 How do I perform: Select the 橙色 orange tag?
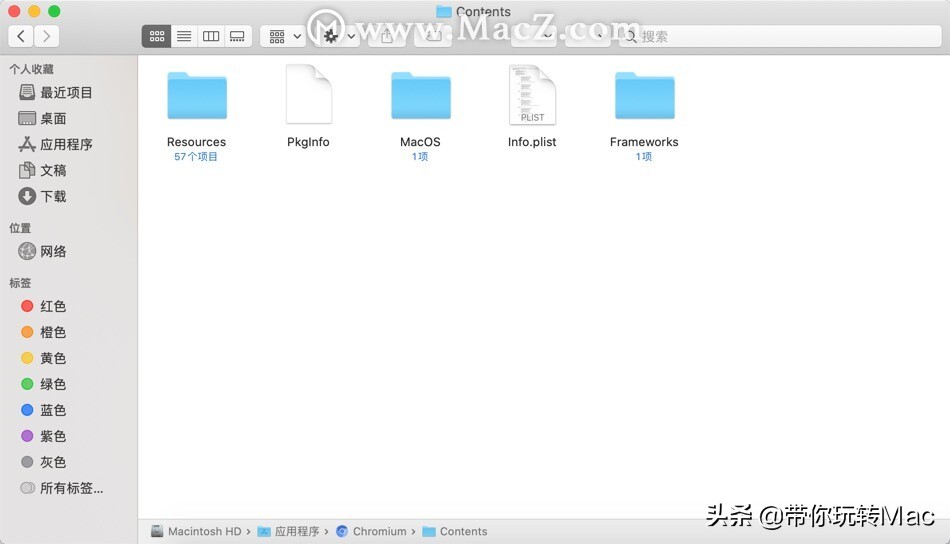(44, 333)
